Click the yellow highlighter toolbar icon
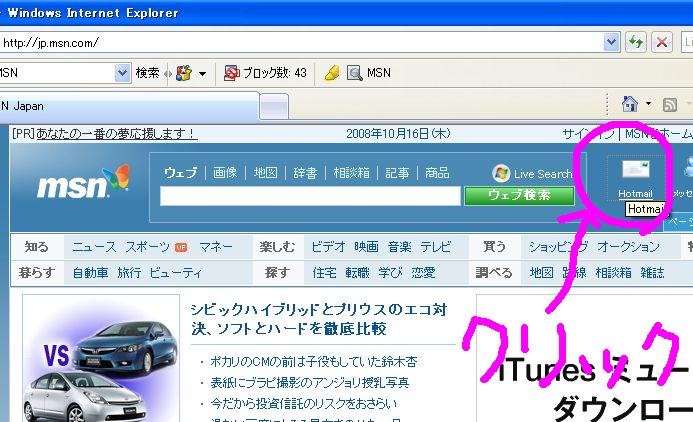The width and height of the screenshot is (693, 422). click(x=332, y=73)
